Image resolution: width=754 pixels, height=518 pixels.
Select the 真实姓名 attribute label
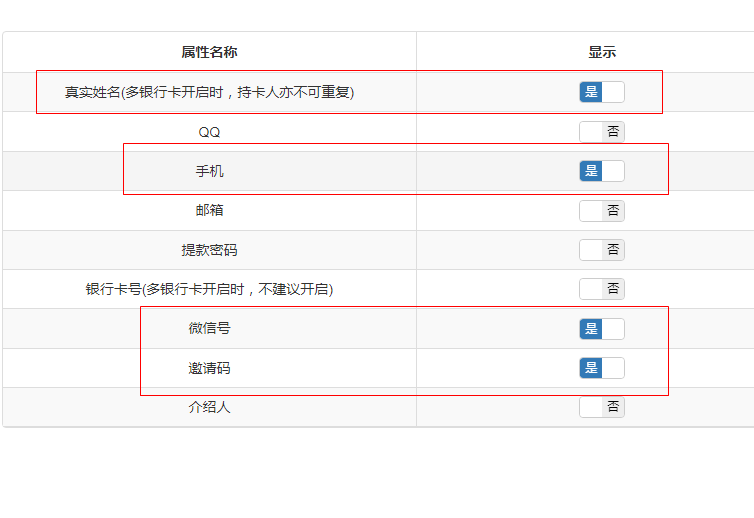(x=209, y=92)
